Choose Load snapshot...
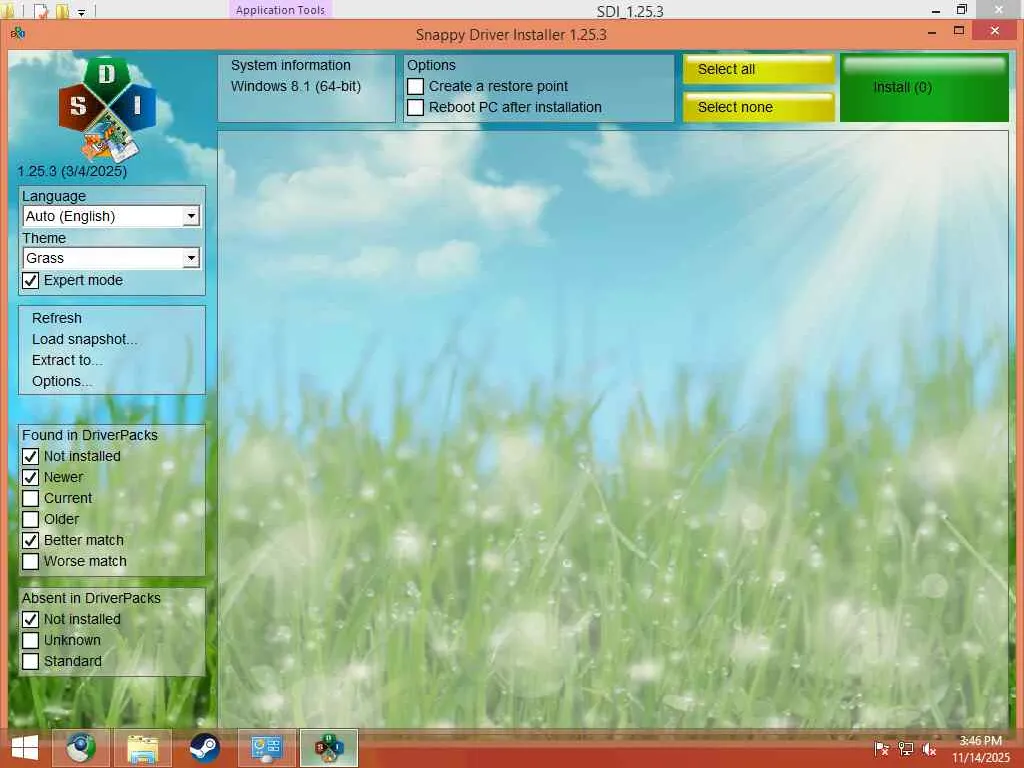The width and height of the screenshot is (1024, 768). pyautogui.click(x=85, y=339)
